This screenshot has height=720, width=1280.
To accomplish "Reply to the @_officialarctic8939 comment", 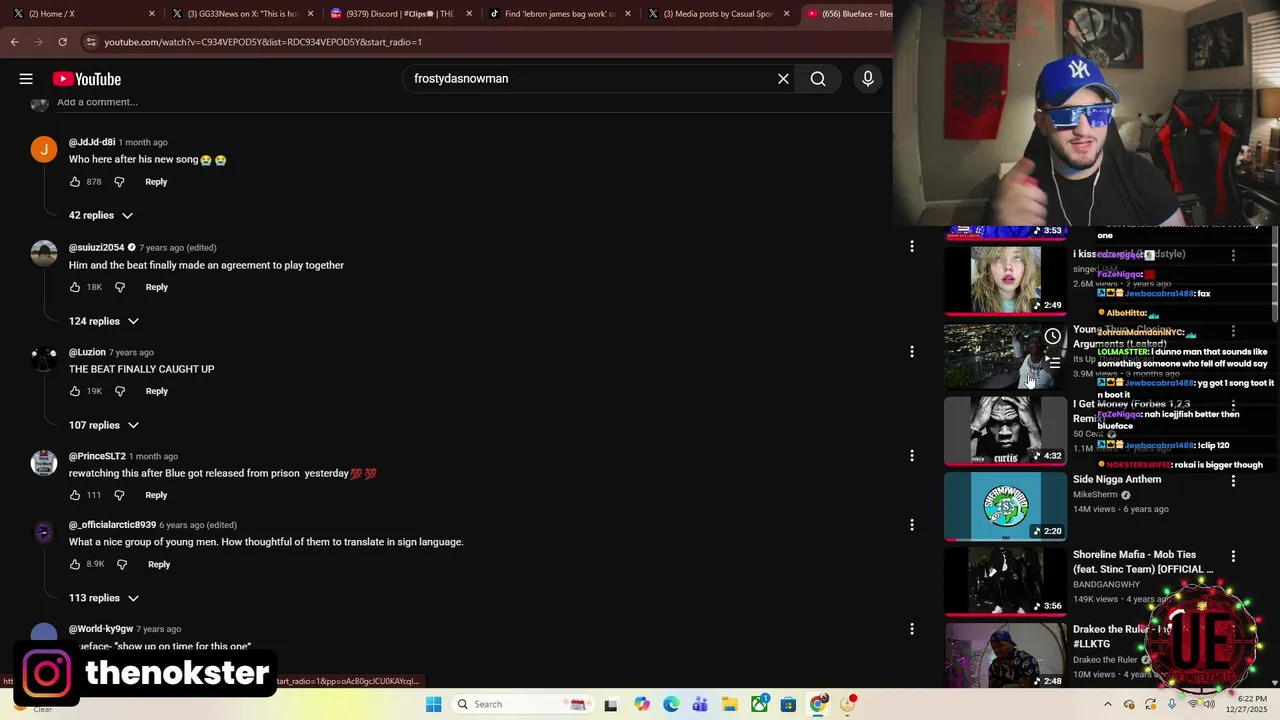I will click(x=159, y=564).
